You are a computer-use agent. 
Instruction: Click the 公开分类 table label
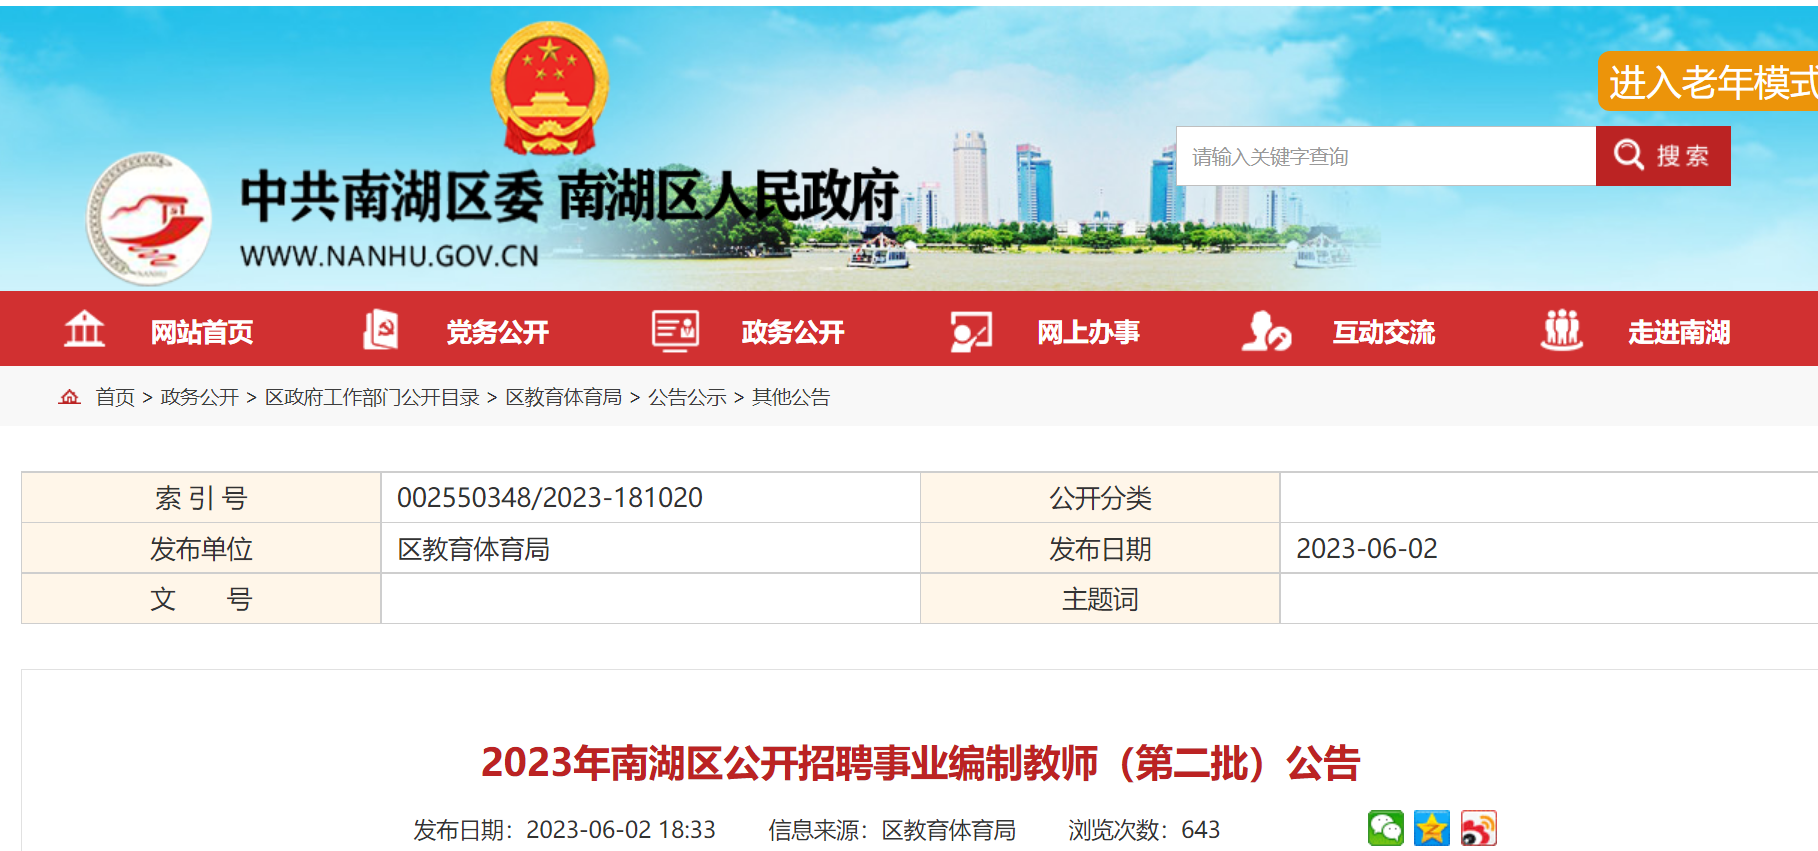click(x=1100, y=497)
